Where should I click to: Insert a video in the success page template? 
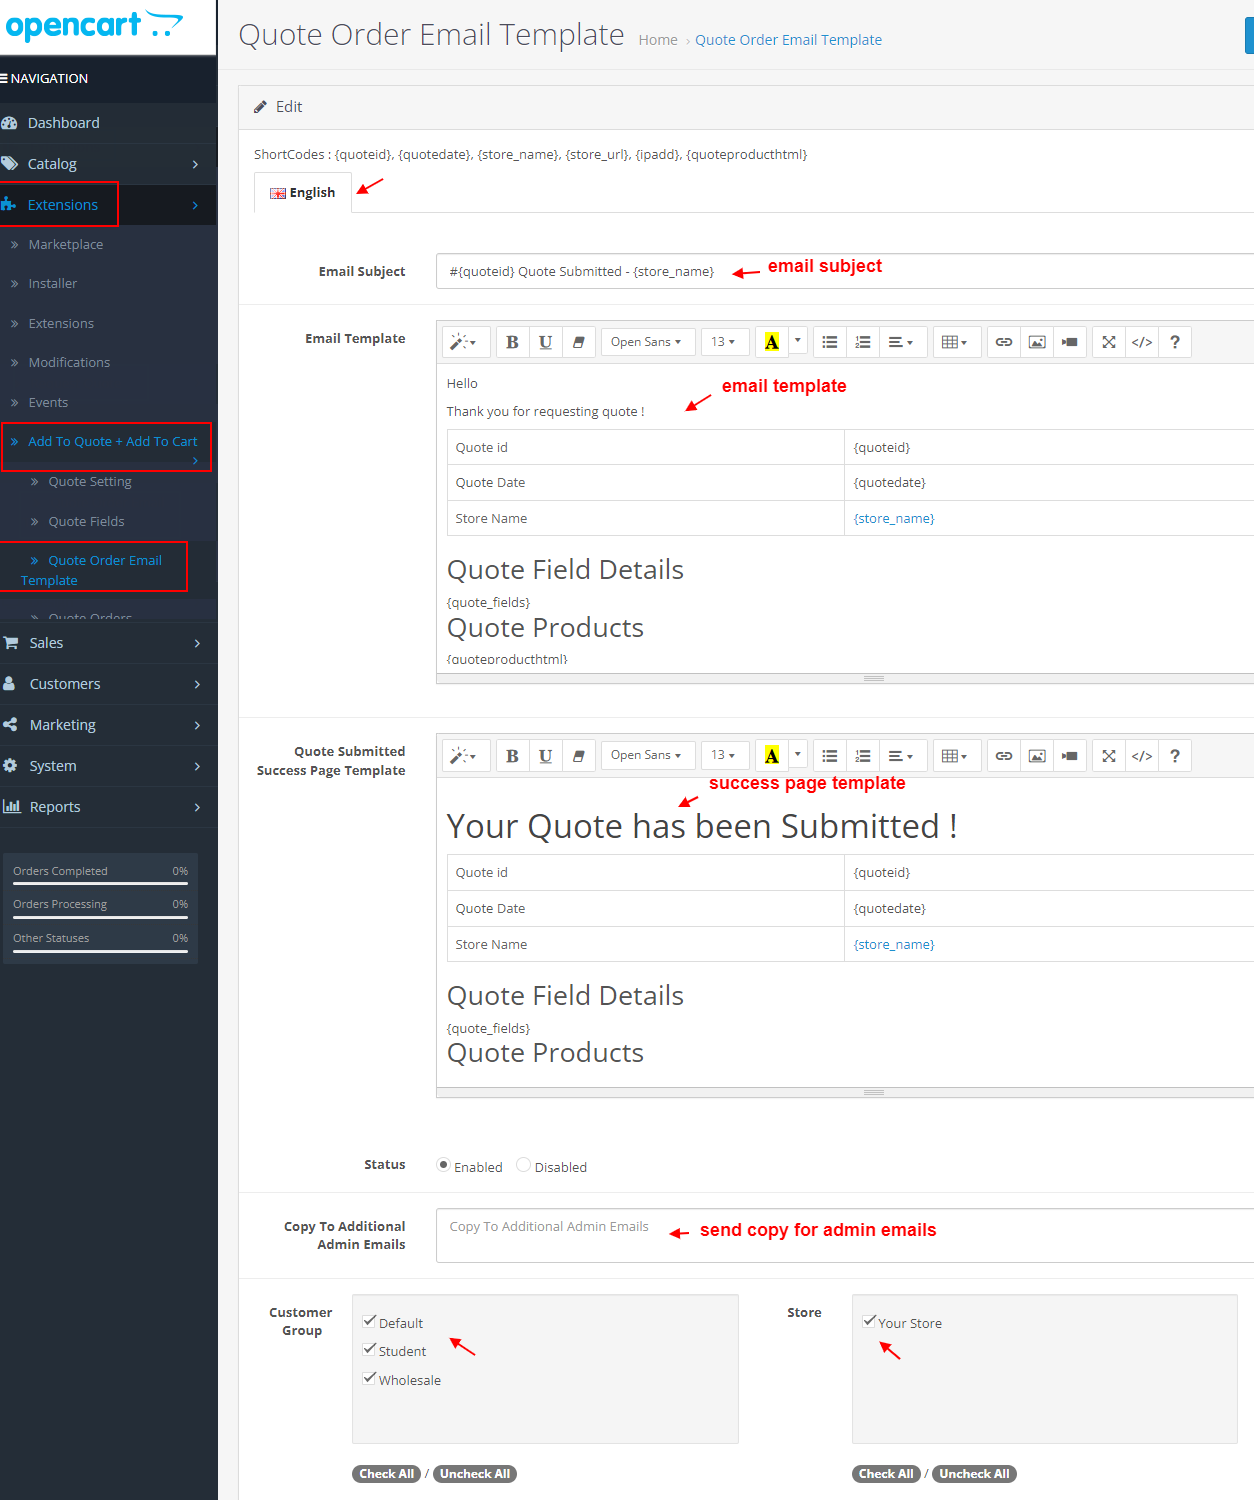[x=1069, y=755]
